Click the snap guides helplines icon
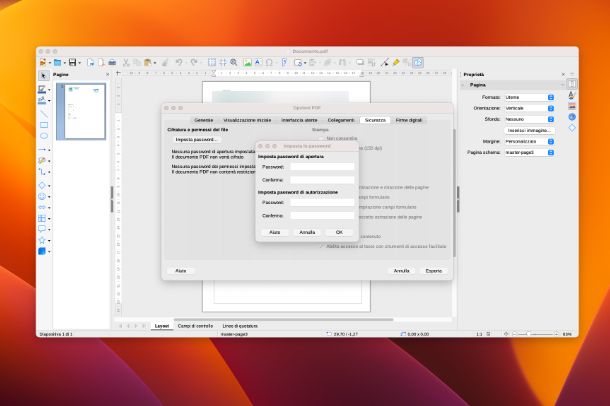Image resolution: width=610 pixels, height=406 pixels. coord(223,62)
